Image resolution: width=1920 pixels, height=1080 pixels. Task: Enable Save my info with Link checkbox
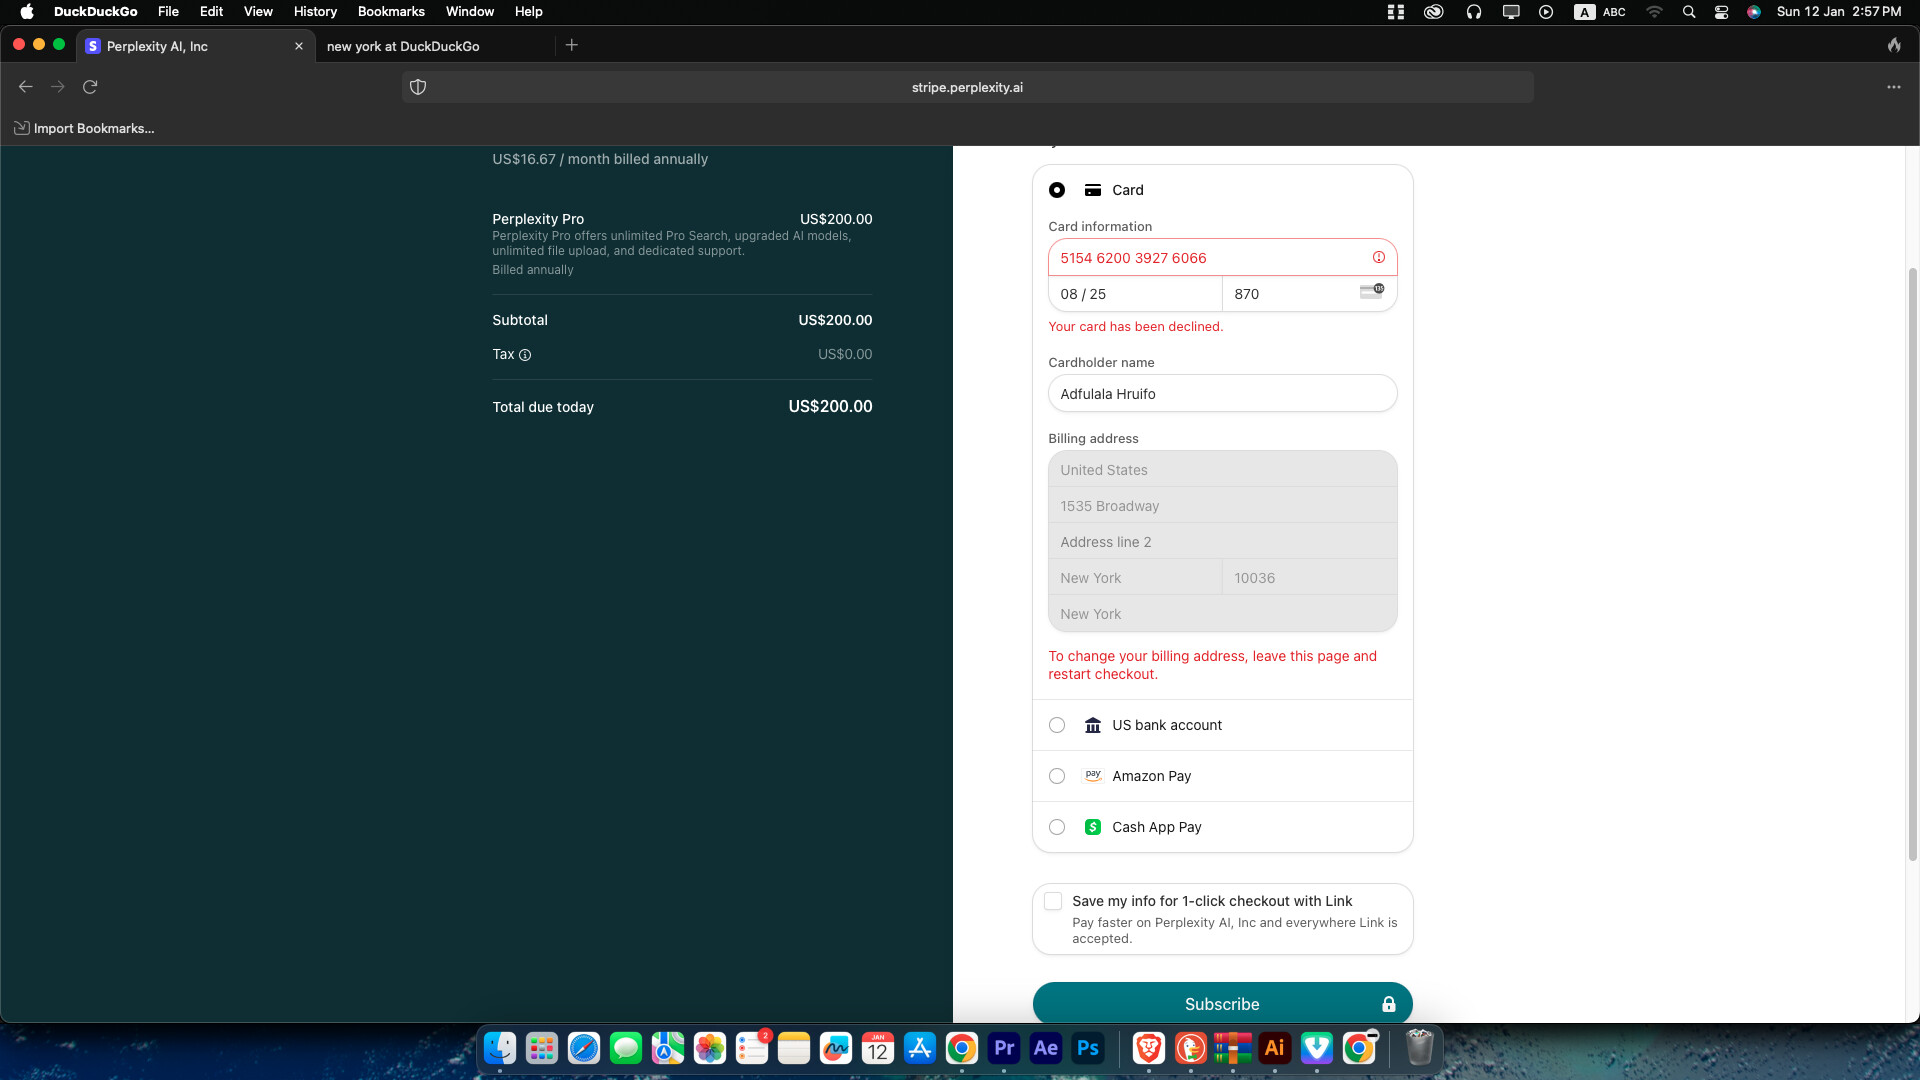[x=1053, y=901]
